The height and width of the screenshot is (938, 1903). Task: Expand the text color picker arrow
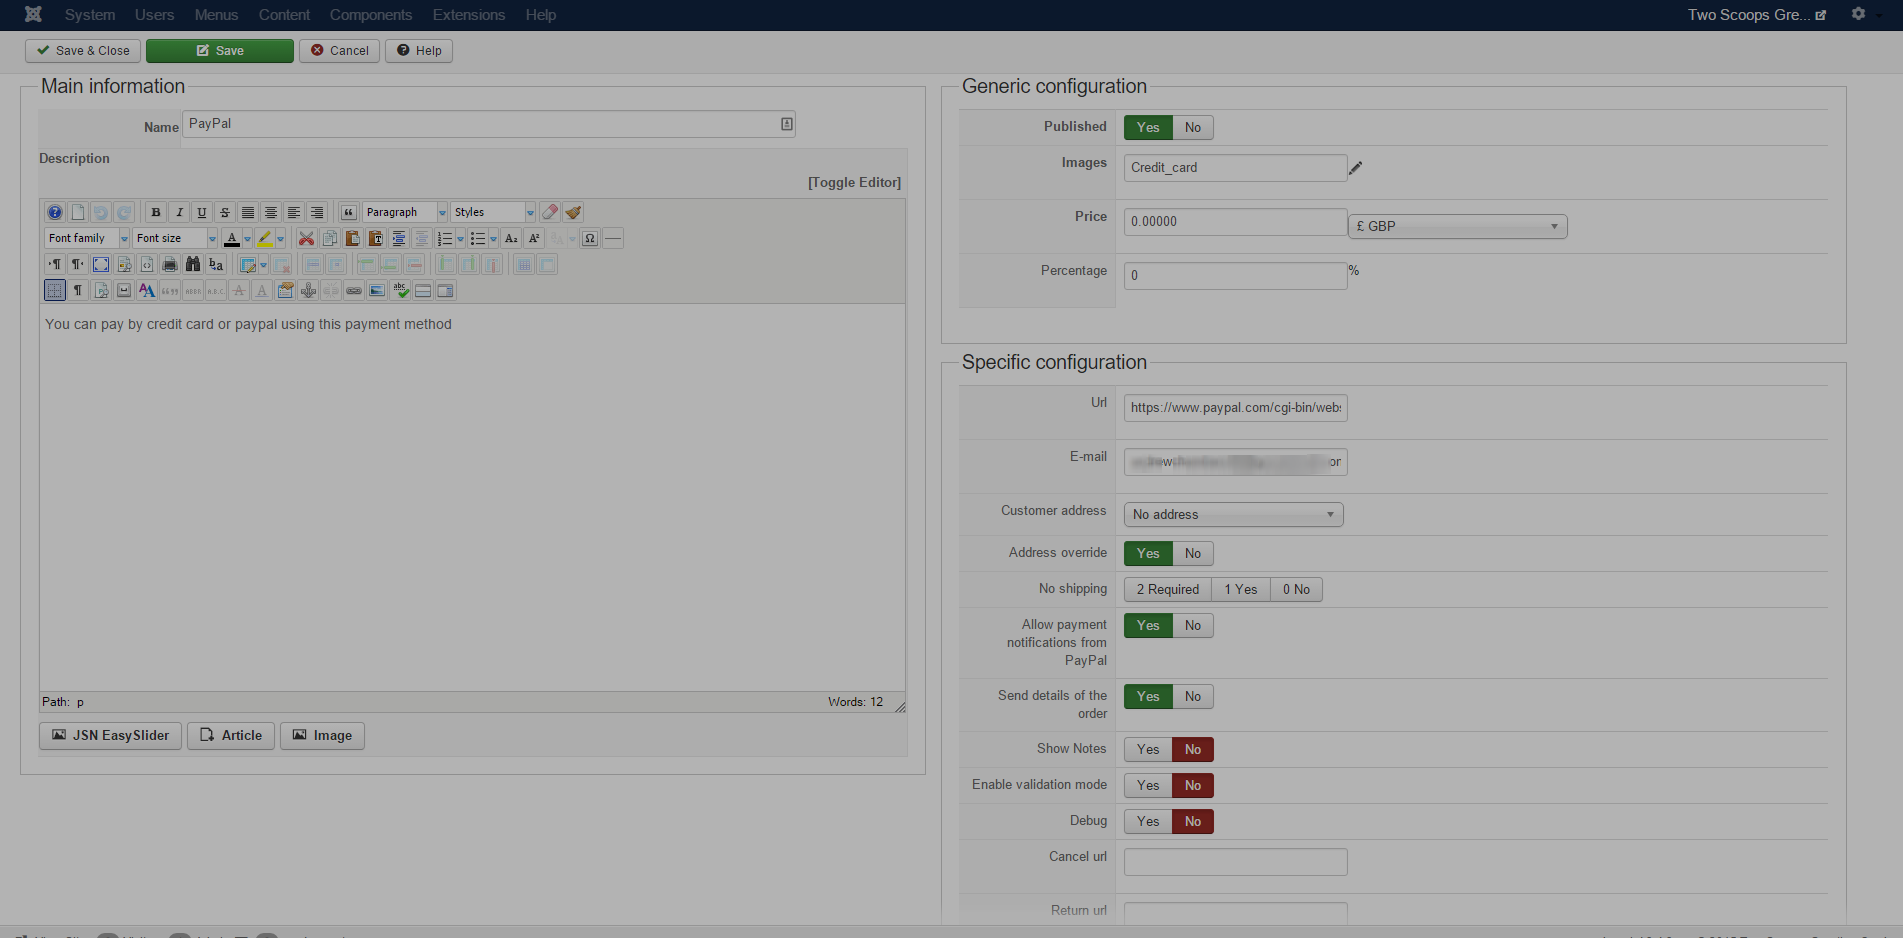[x=247, y=238]
